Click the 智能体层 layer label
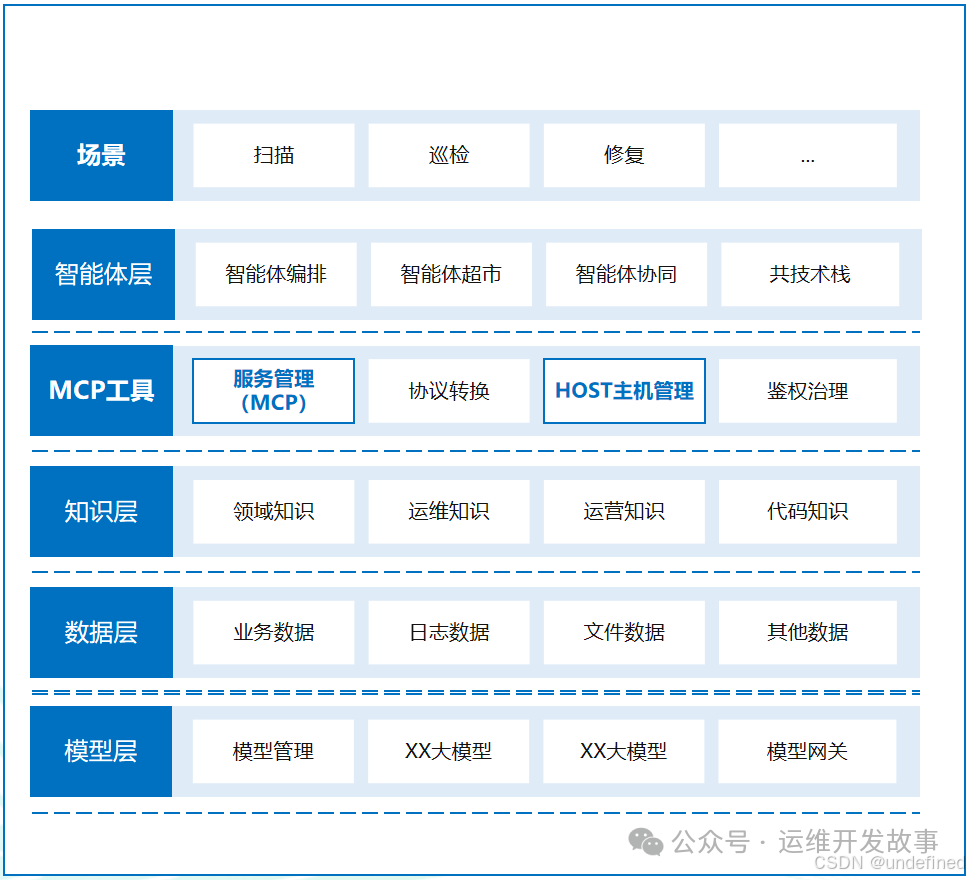969x880 pixels. coord(103,274)
